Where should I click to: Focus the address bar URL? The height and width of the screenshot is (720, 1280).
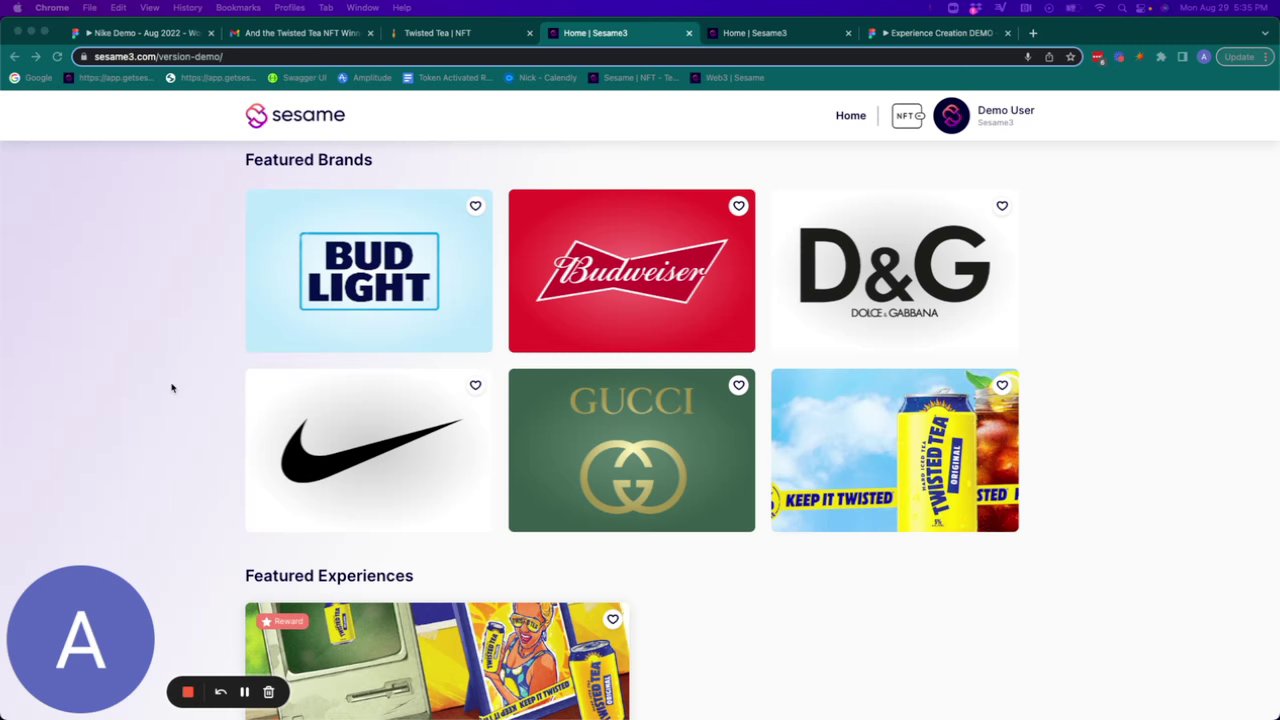tap(158, 57)
